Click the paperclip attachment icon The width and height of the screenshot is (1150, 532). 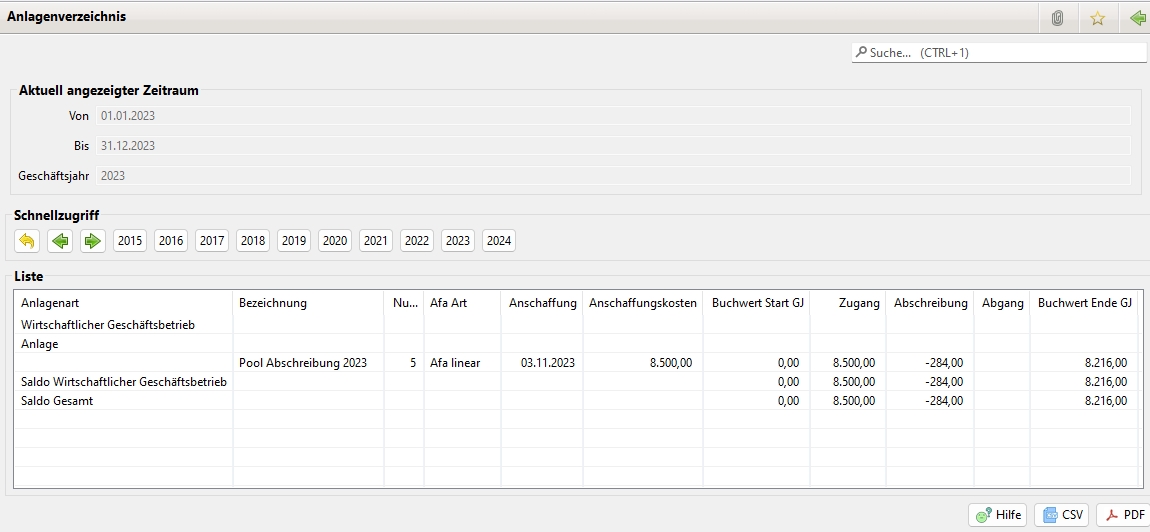coord(1057,18)
